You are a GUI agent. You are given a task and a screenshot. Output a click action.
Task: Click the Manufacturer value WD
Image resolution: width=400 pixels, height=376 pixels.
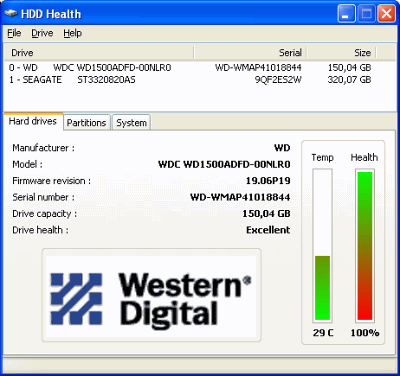coord(282,148)
